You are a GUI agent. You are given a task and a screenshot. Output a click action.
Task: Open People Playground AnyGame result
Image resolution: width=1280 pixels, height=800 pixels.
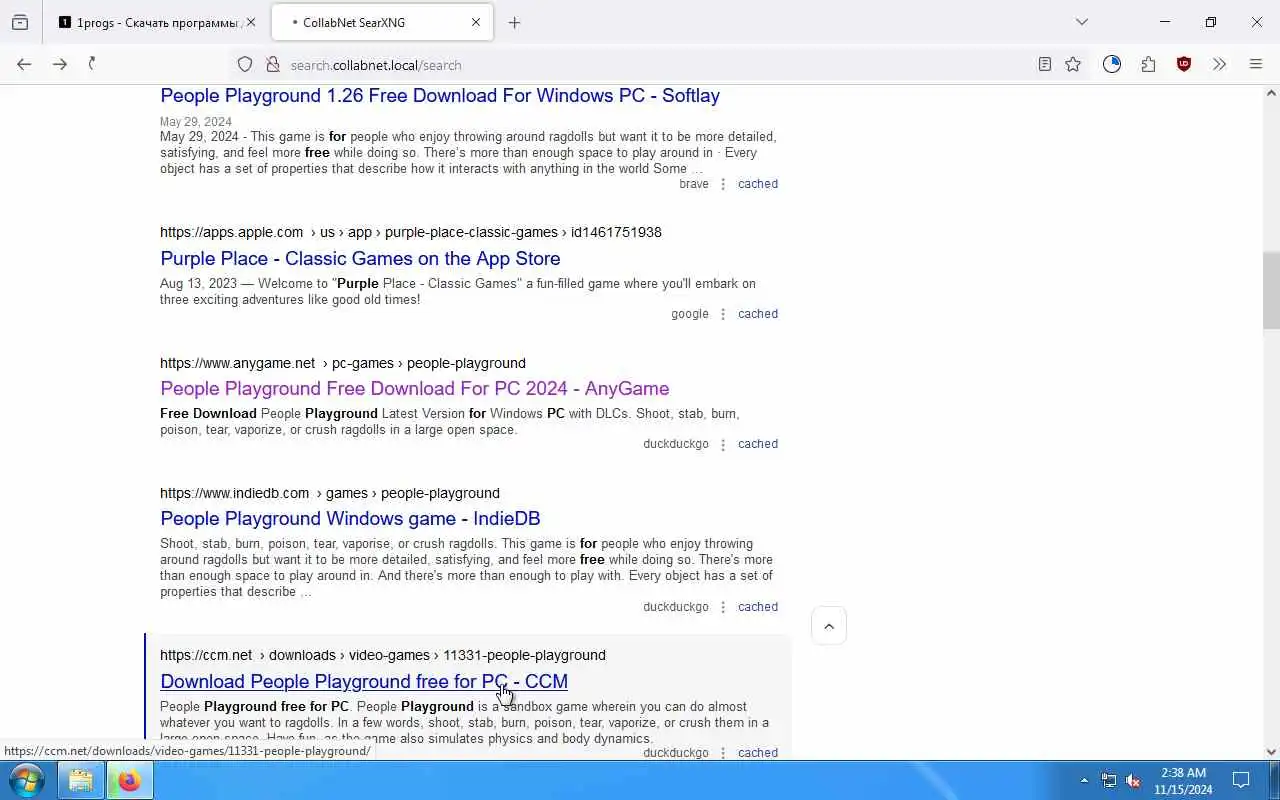click(x=415, y=388)
